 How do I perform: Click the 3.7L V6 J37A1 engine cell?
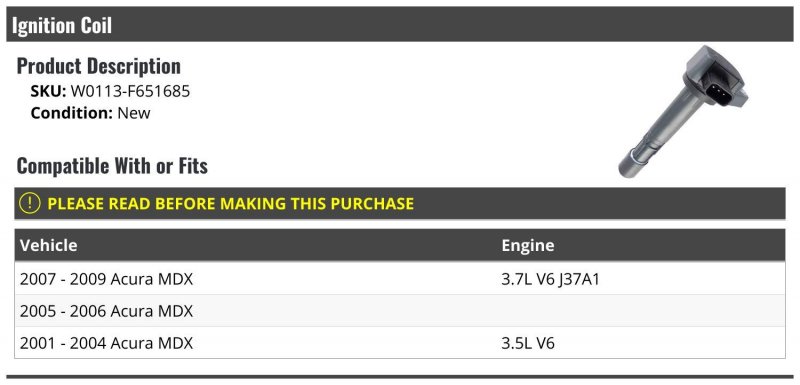550,279
